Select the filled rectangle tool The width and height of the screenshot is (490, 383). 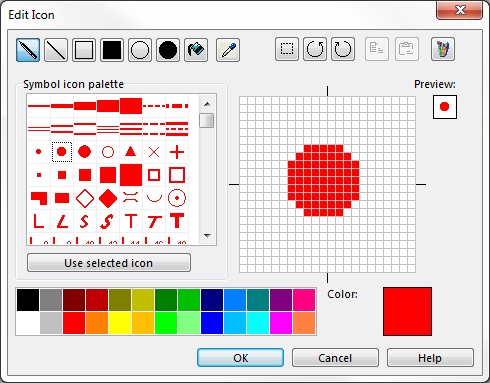[x=112, y=50]
